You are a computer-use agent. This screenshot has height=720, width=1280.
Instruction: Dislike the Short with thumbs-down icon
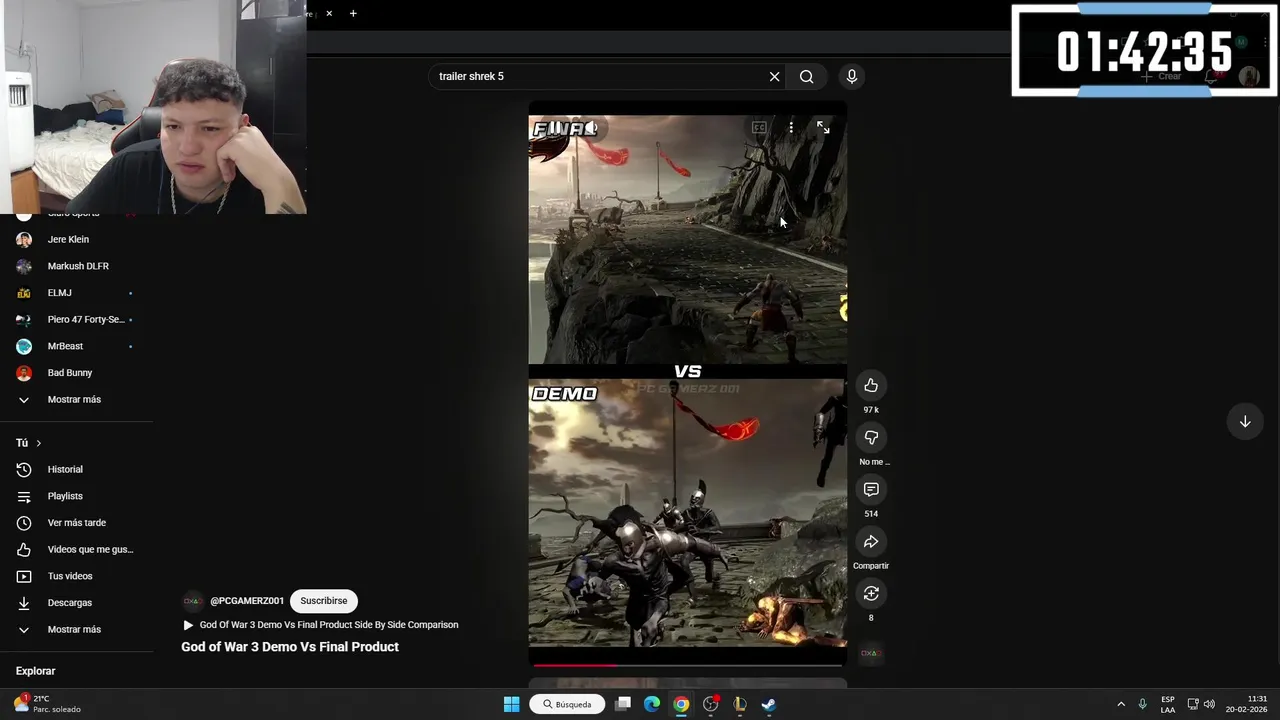tap(871, 438)
